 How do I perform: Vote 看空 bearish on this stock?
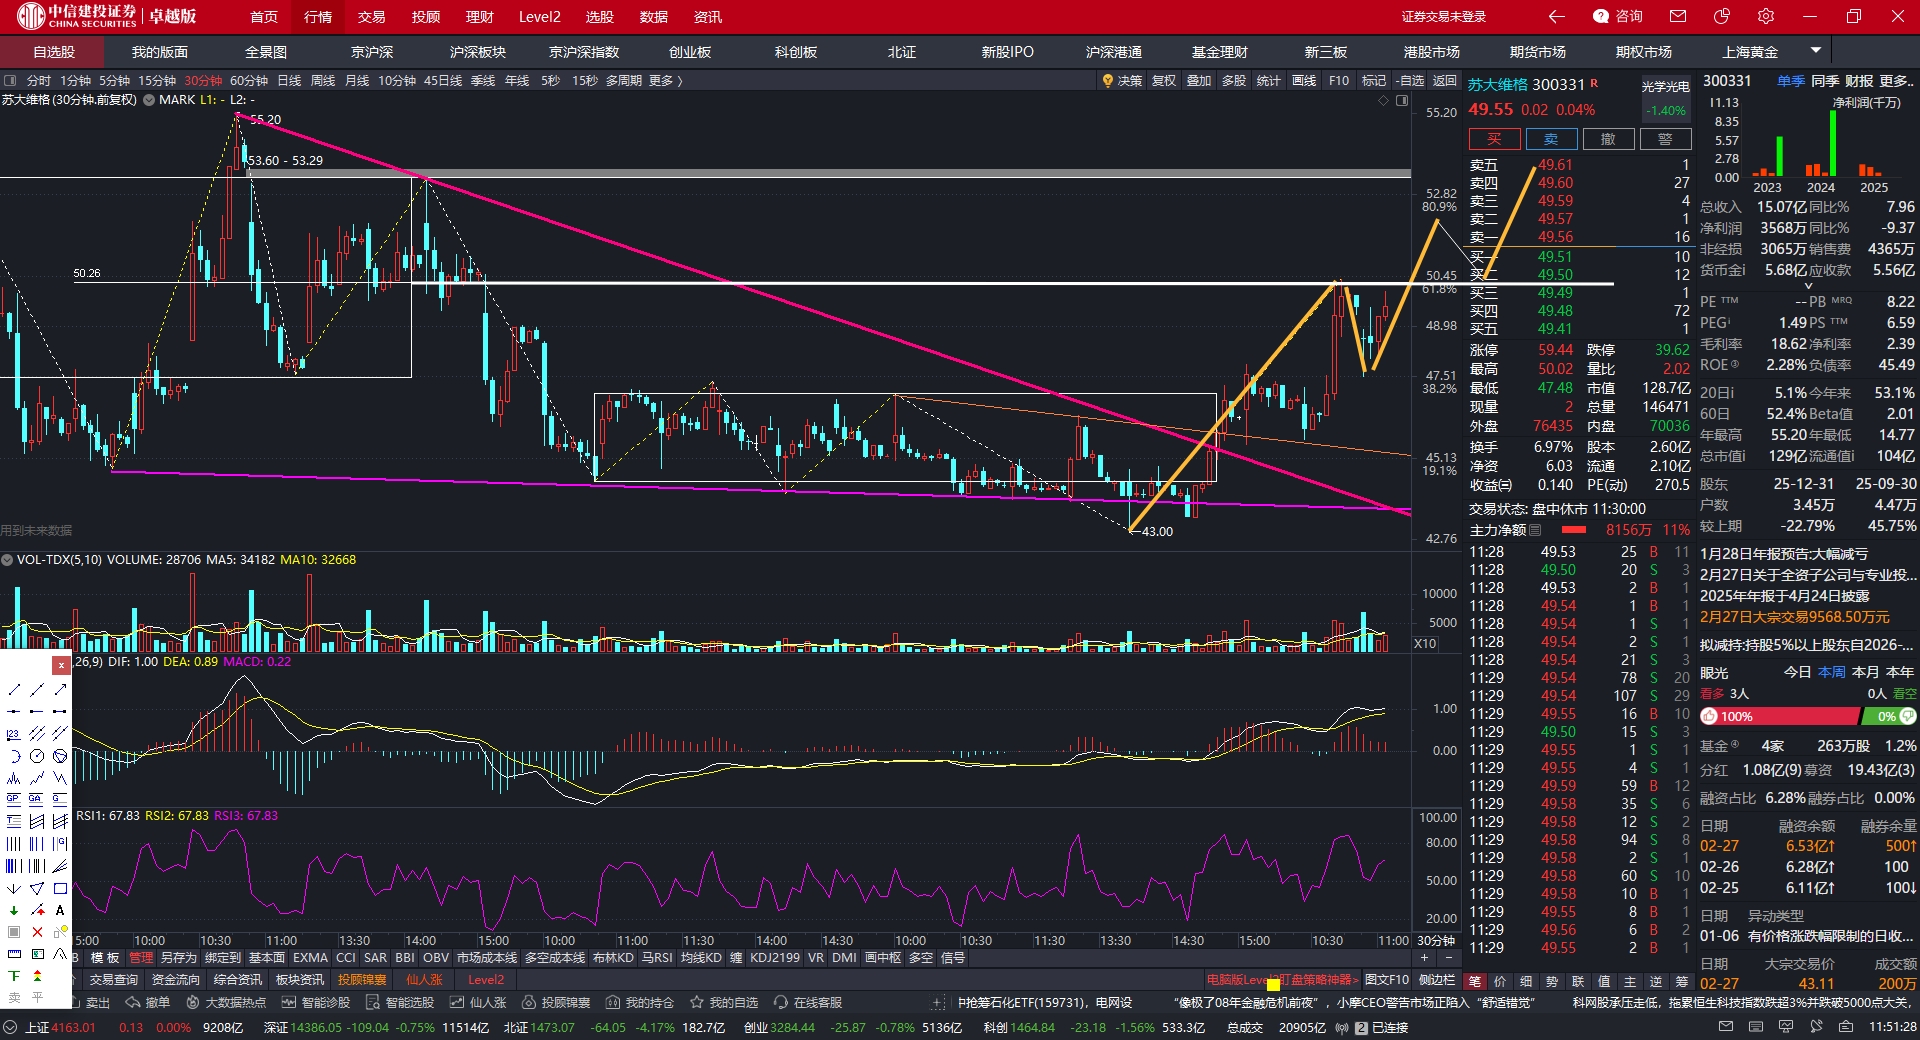[1905, 694]
